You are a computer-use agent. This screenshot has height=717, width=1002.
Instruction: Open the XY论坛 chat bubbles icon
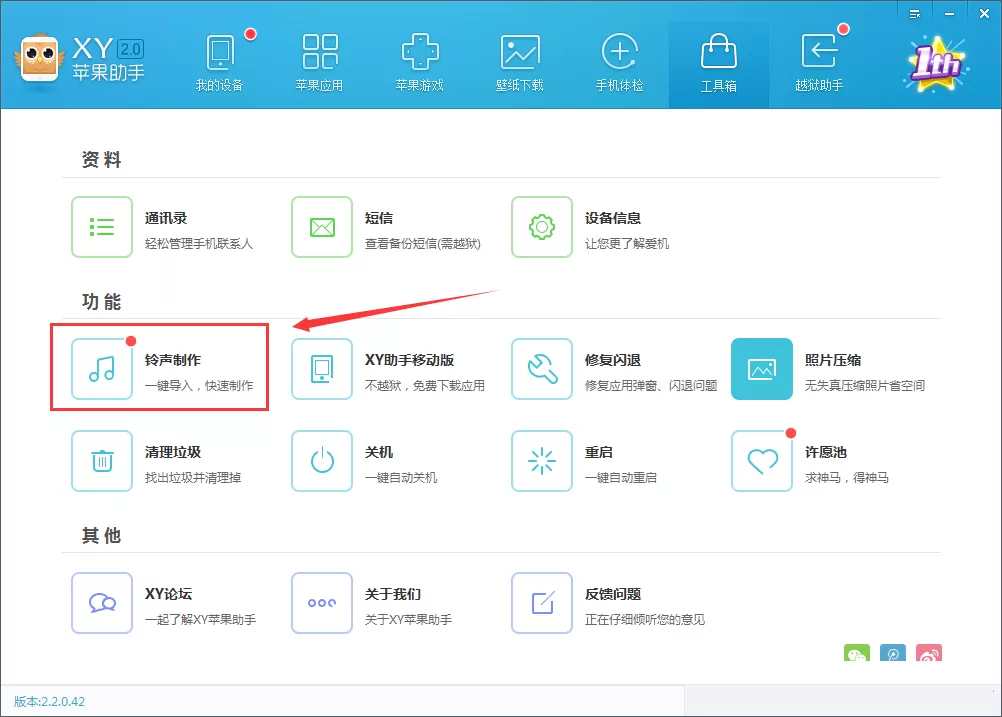tap(102, 603)
